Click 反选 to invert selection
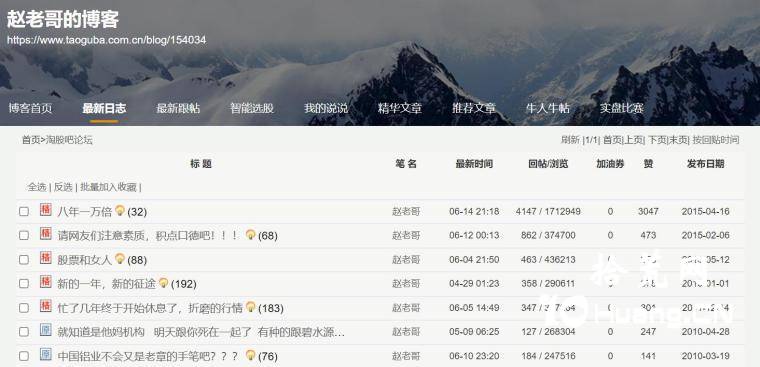Viewport: 760px width, 367px height. point(63,187)
